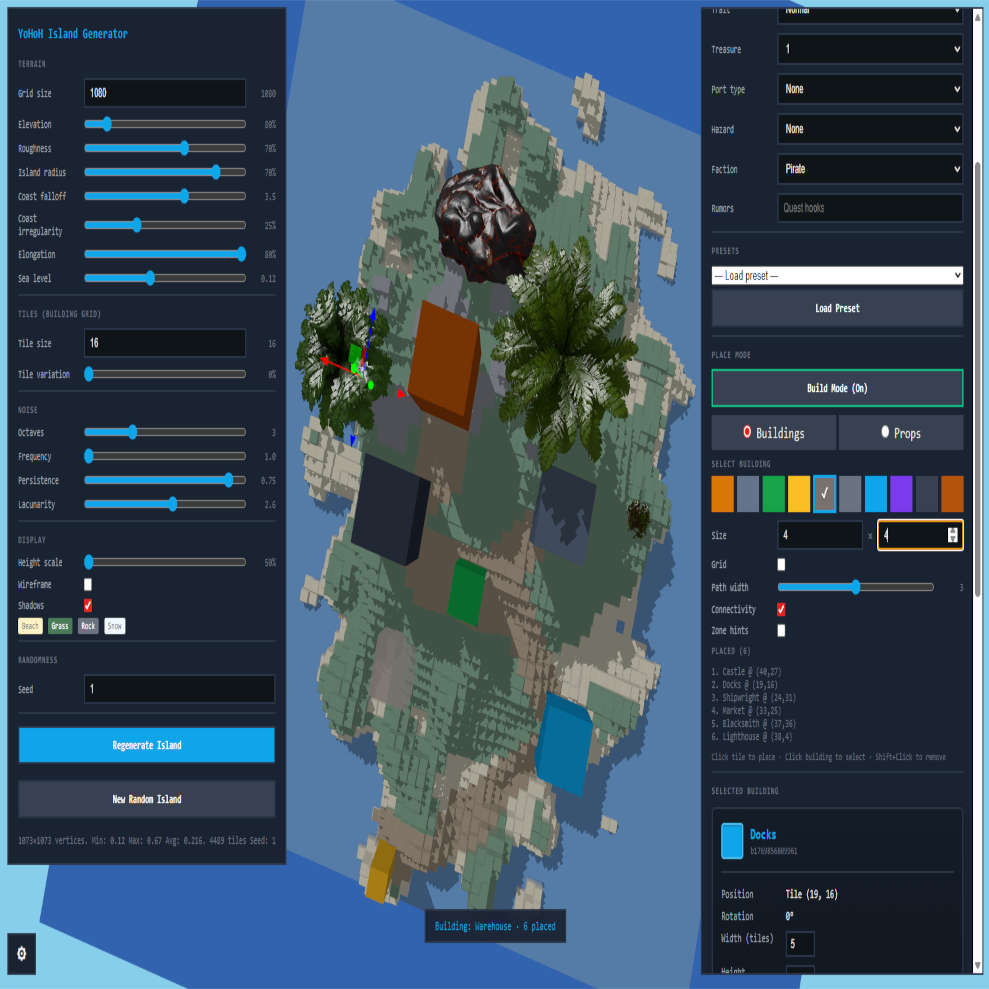Open the Load preset selector
This screenshot has width=989, height=989.
click(837, 274)
